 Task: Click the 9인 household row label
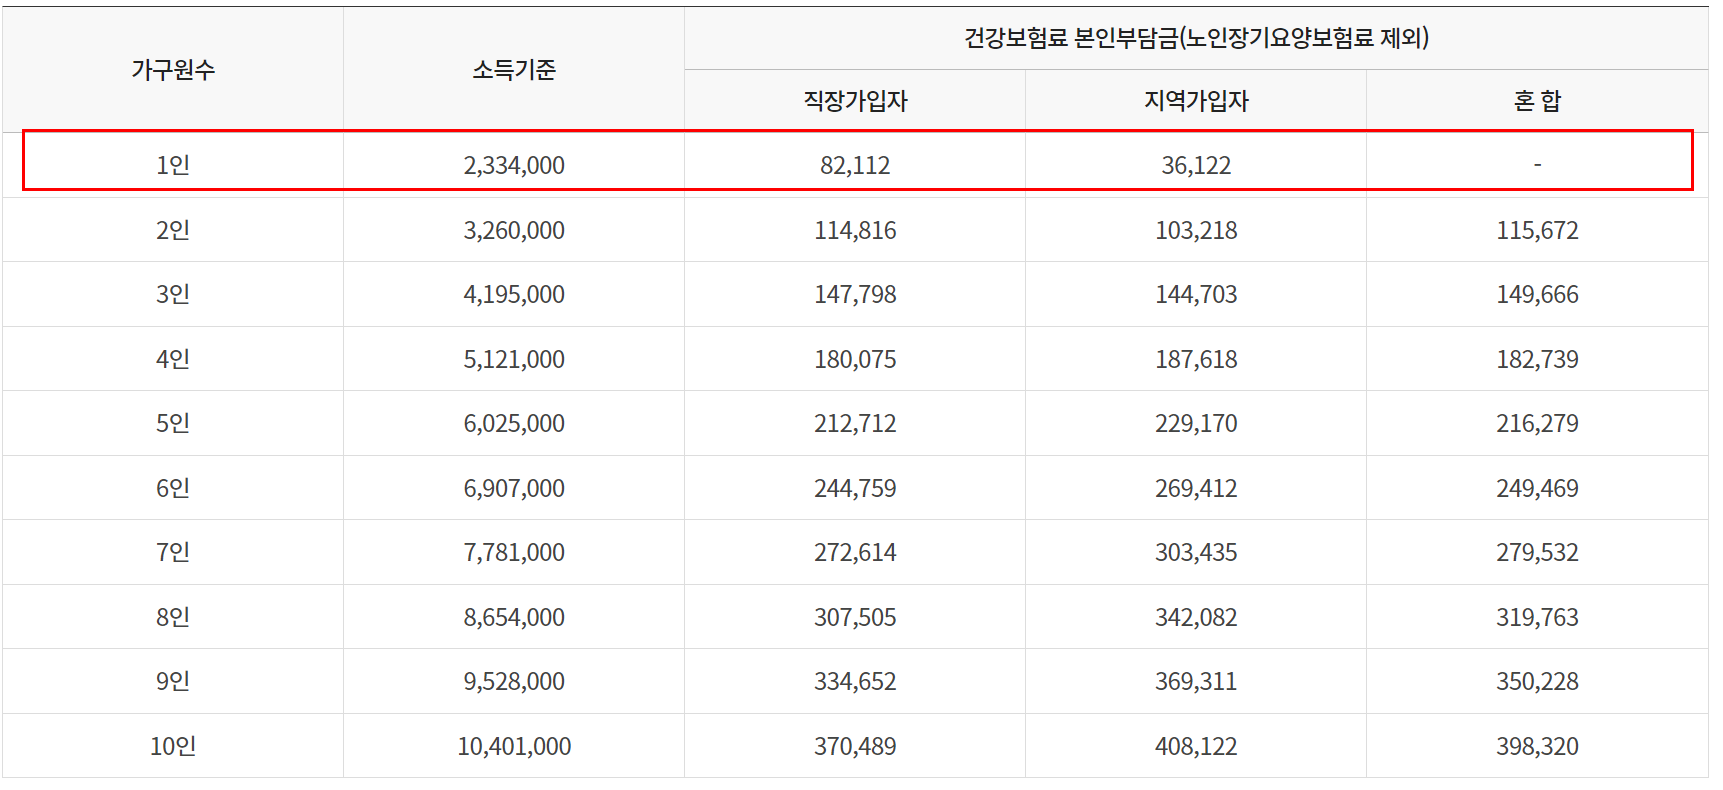pyautogui.click(x=173, y=681)
